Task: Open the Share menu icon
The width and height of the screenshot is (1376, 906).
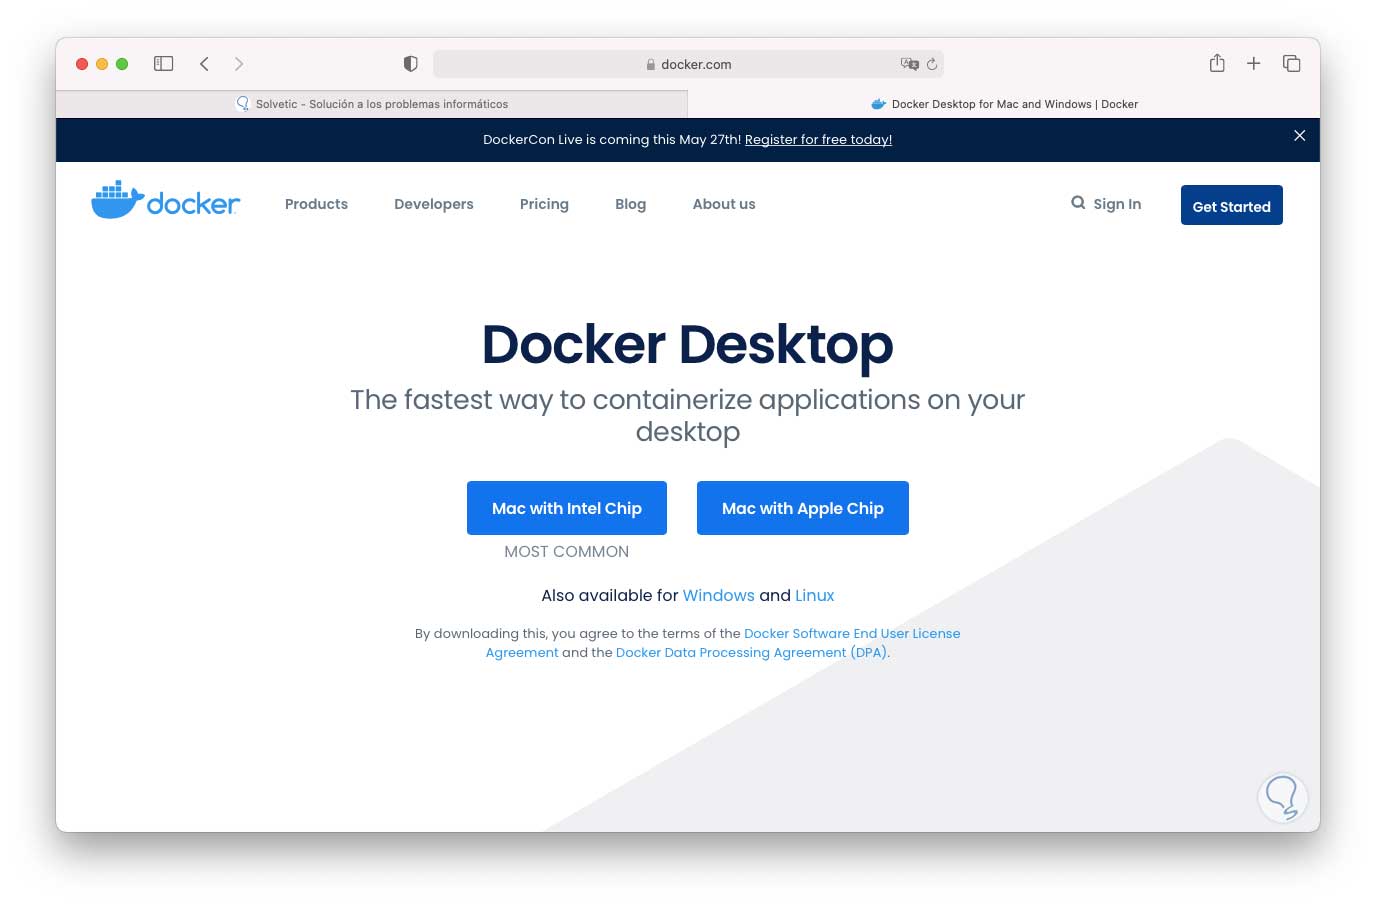Action: tap(1217, 63)
